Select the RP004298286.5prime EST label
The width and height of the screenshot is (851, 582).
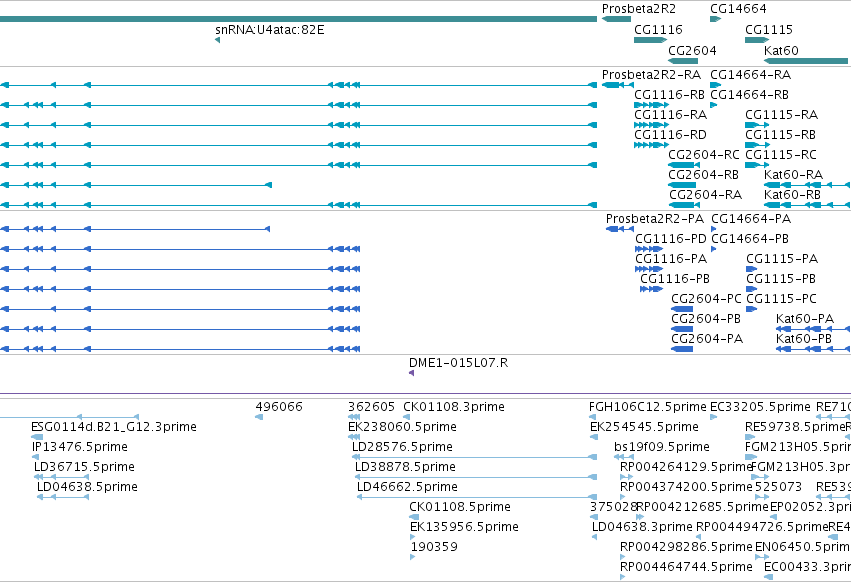[686, 548]
